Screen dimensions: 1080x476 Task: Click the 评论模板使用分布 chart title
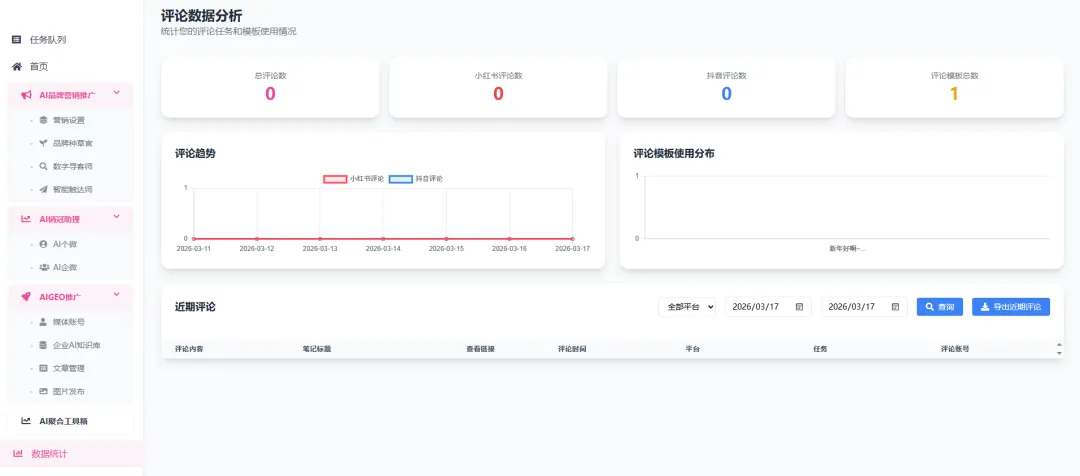click(674, 154)
